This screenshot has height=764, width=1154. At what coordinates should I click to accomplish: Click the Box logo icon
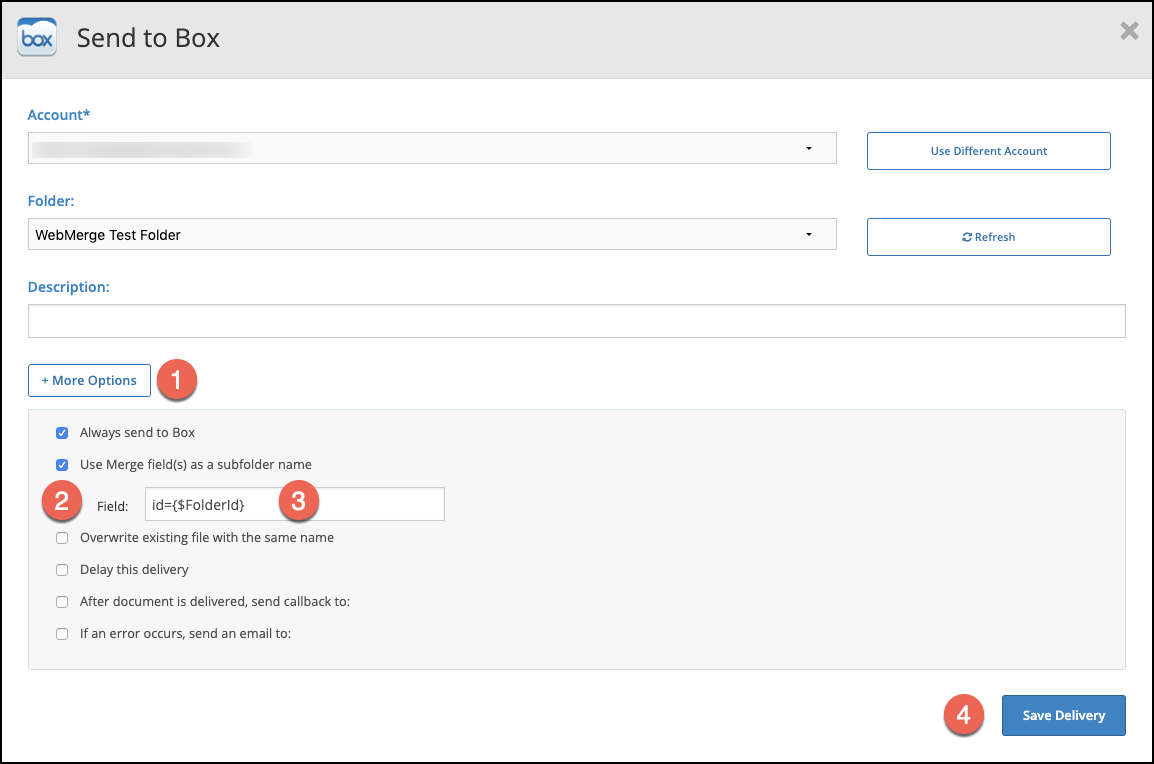pos(37,38)
